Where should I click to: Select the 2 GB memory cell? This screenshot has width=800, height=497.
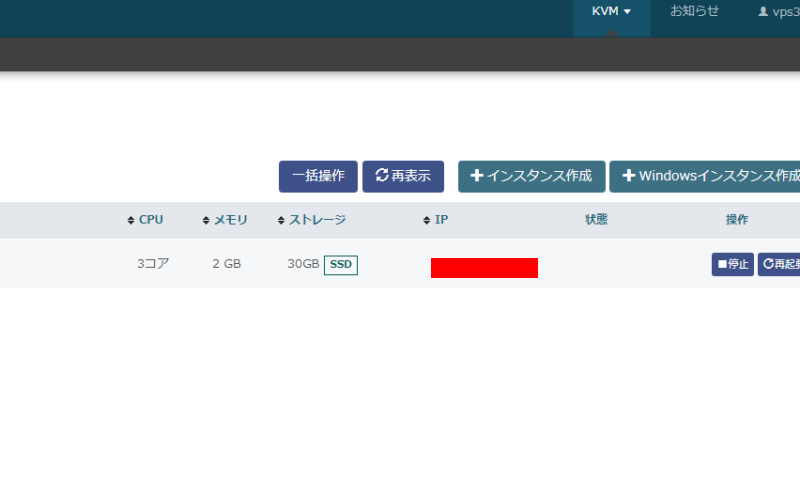coord(226,264)
